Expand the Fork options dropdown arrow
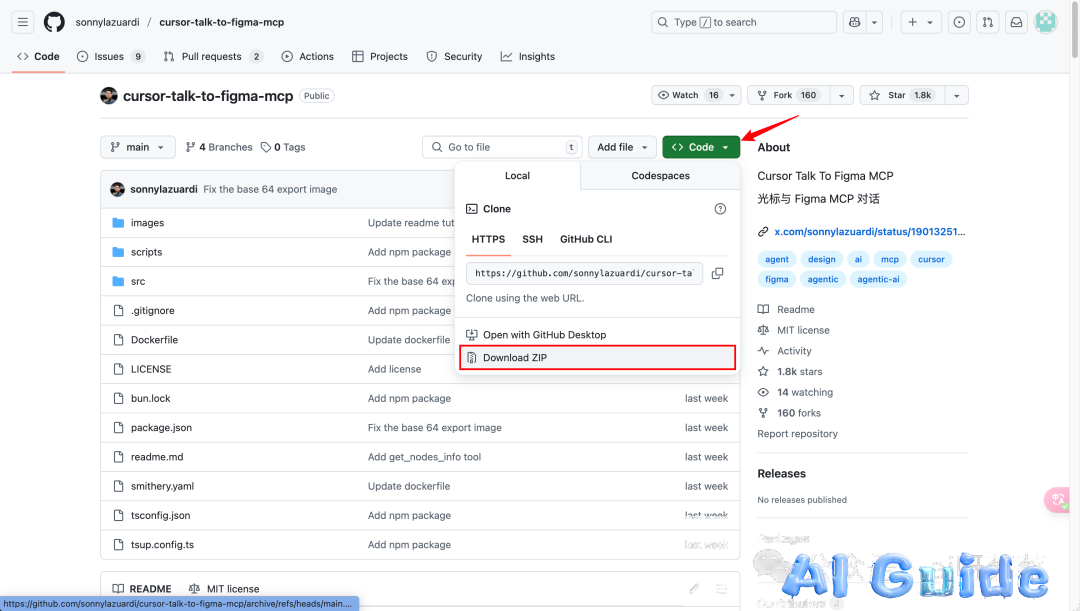The height and width of the screenshot is (611, 1080). tap(842, 95)
